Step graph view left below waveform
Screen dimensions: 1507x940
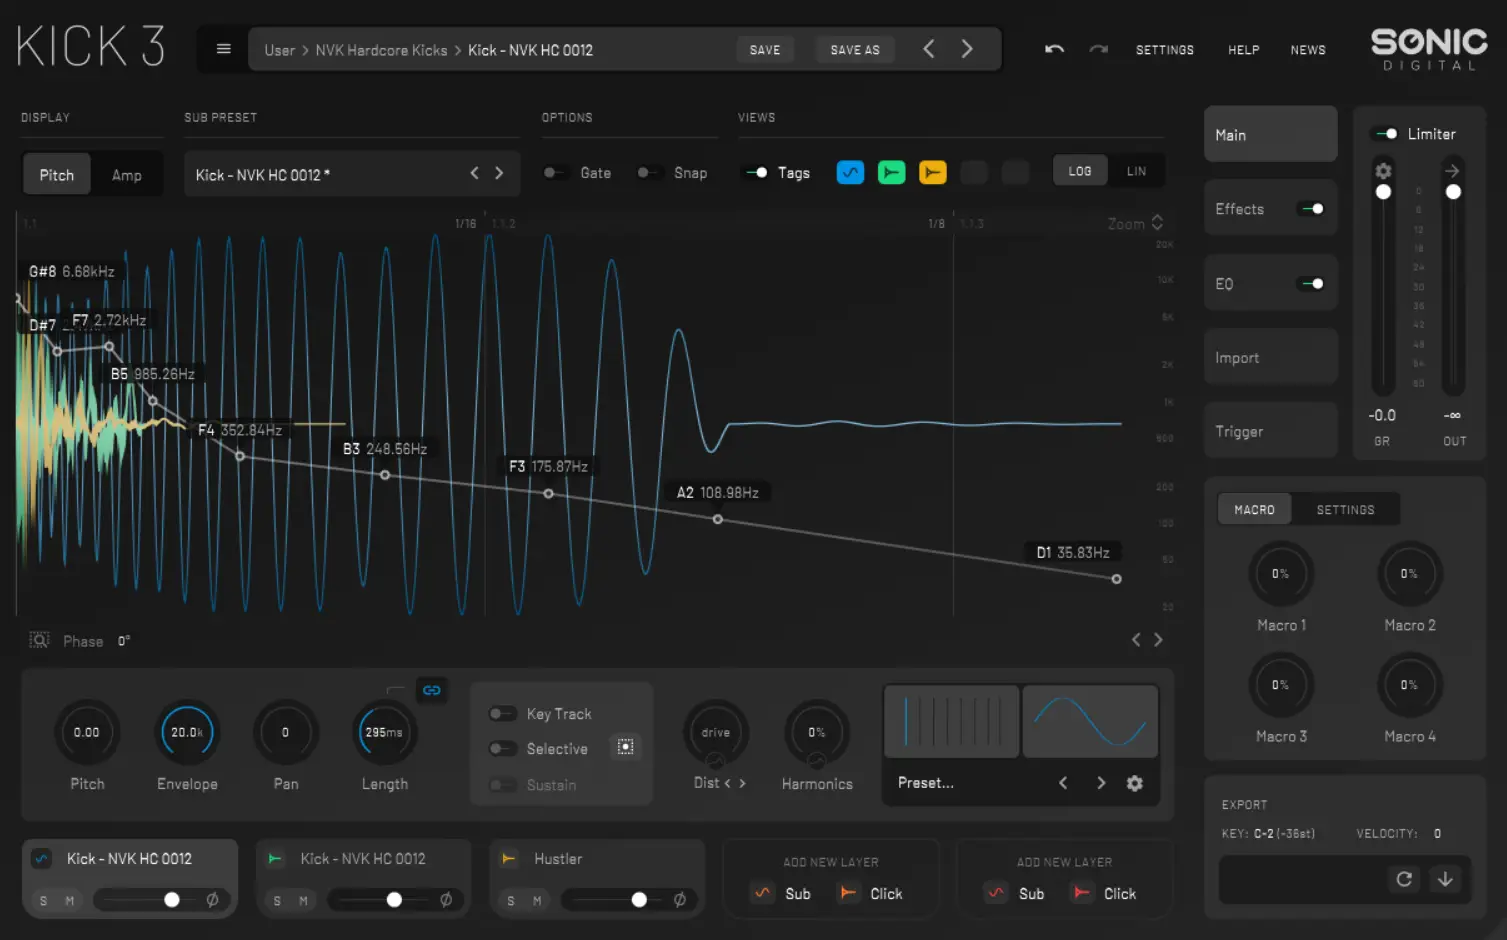1136,639
